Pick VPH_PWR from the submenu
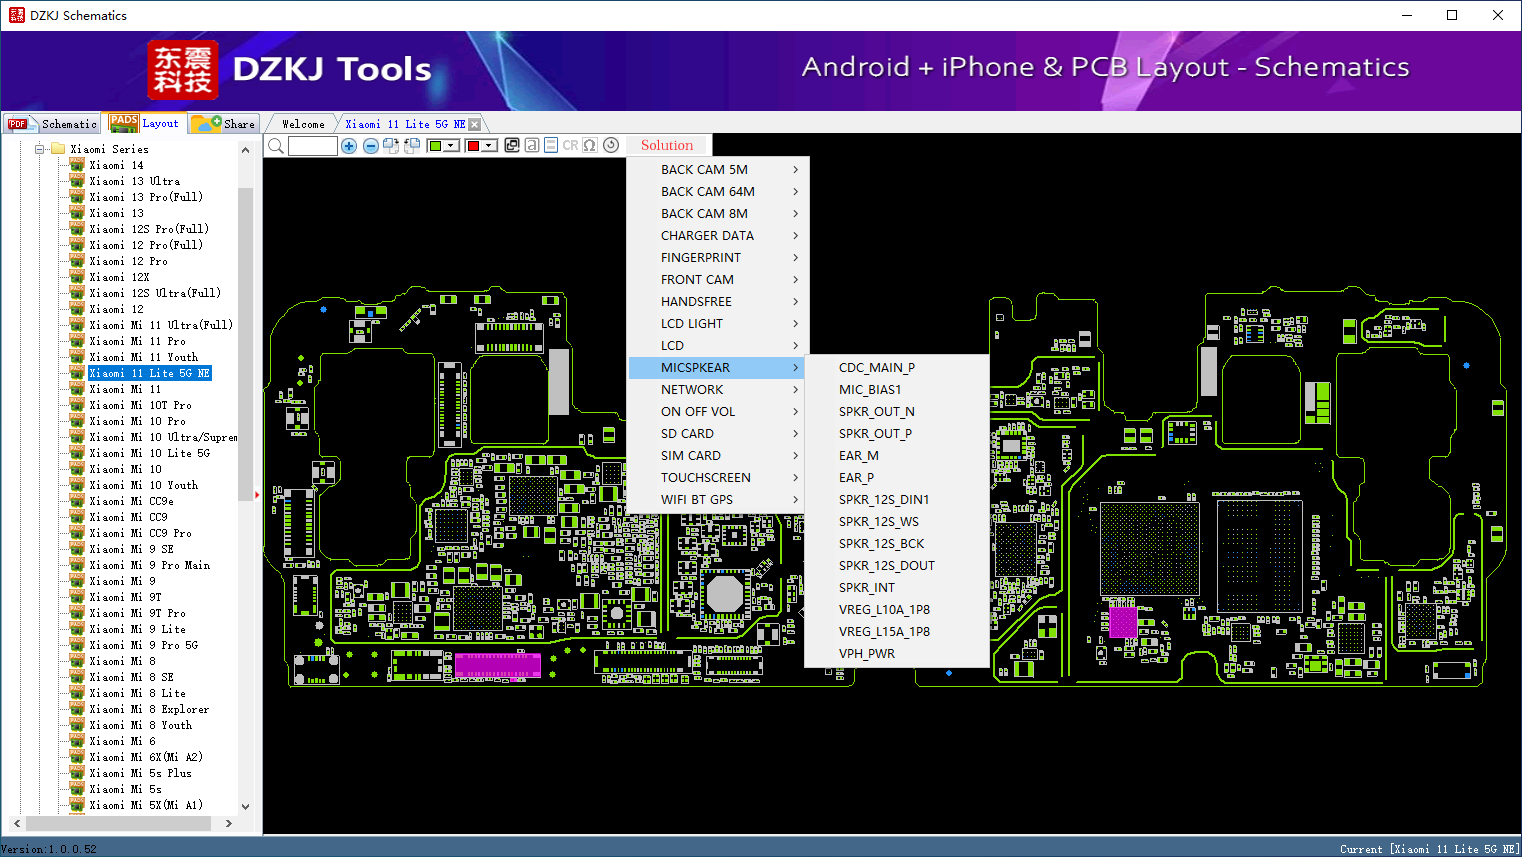 pyautogui.click(x=897, y=654)
